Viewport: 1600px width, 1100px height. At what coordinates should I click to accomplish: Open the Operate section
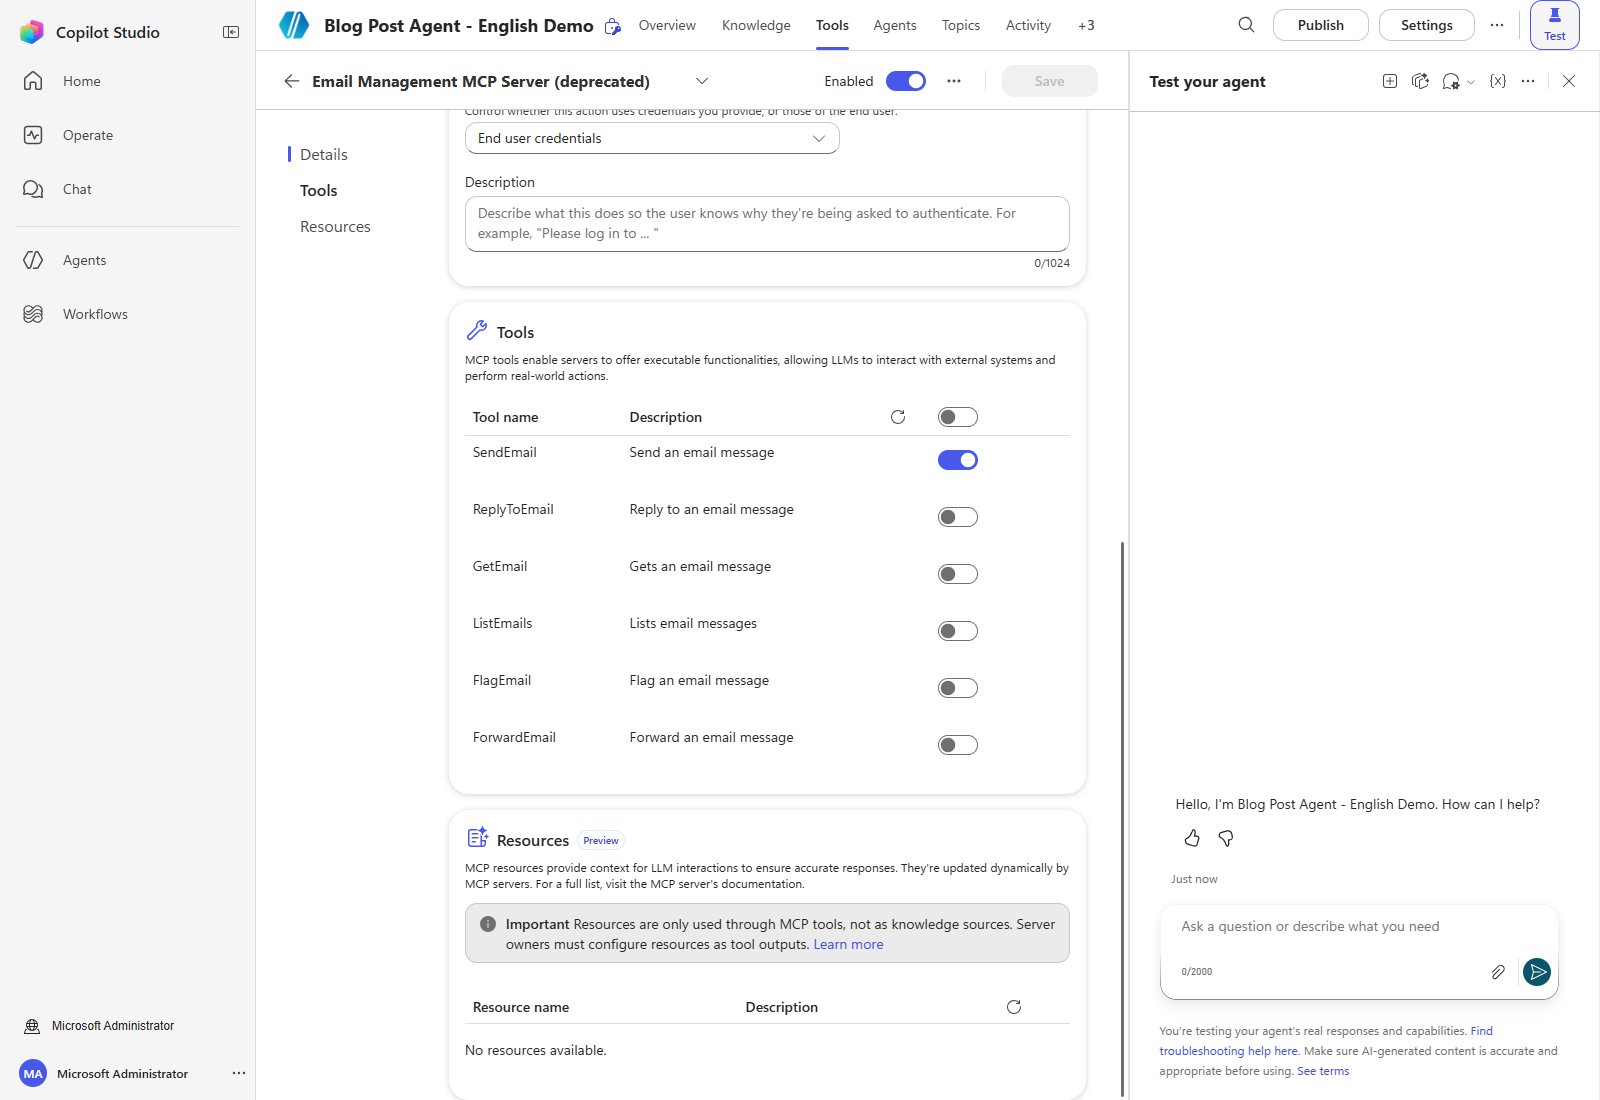[x=88, y=135]
